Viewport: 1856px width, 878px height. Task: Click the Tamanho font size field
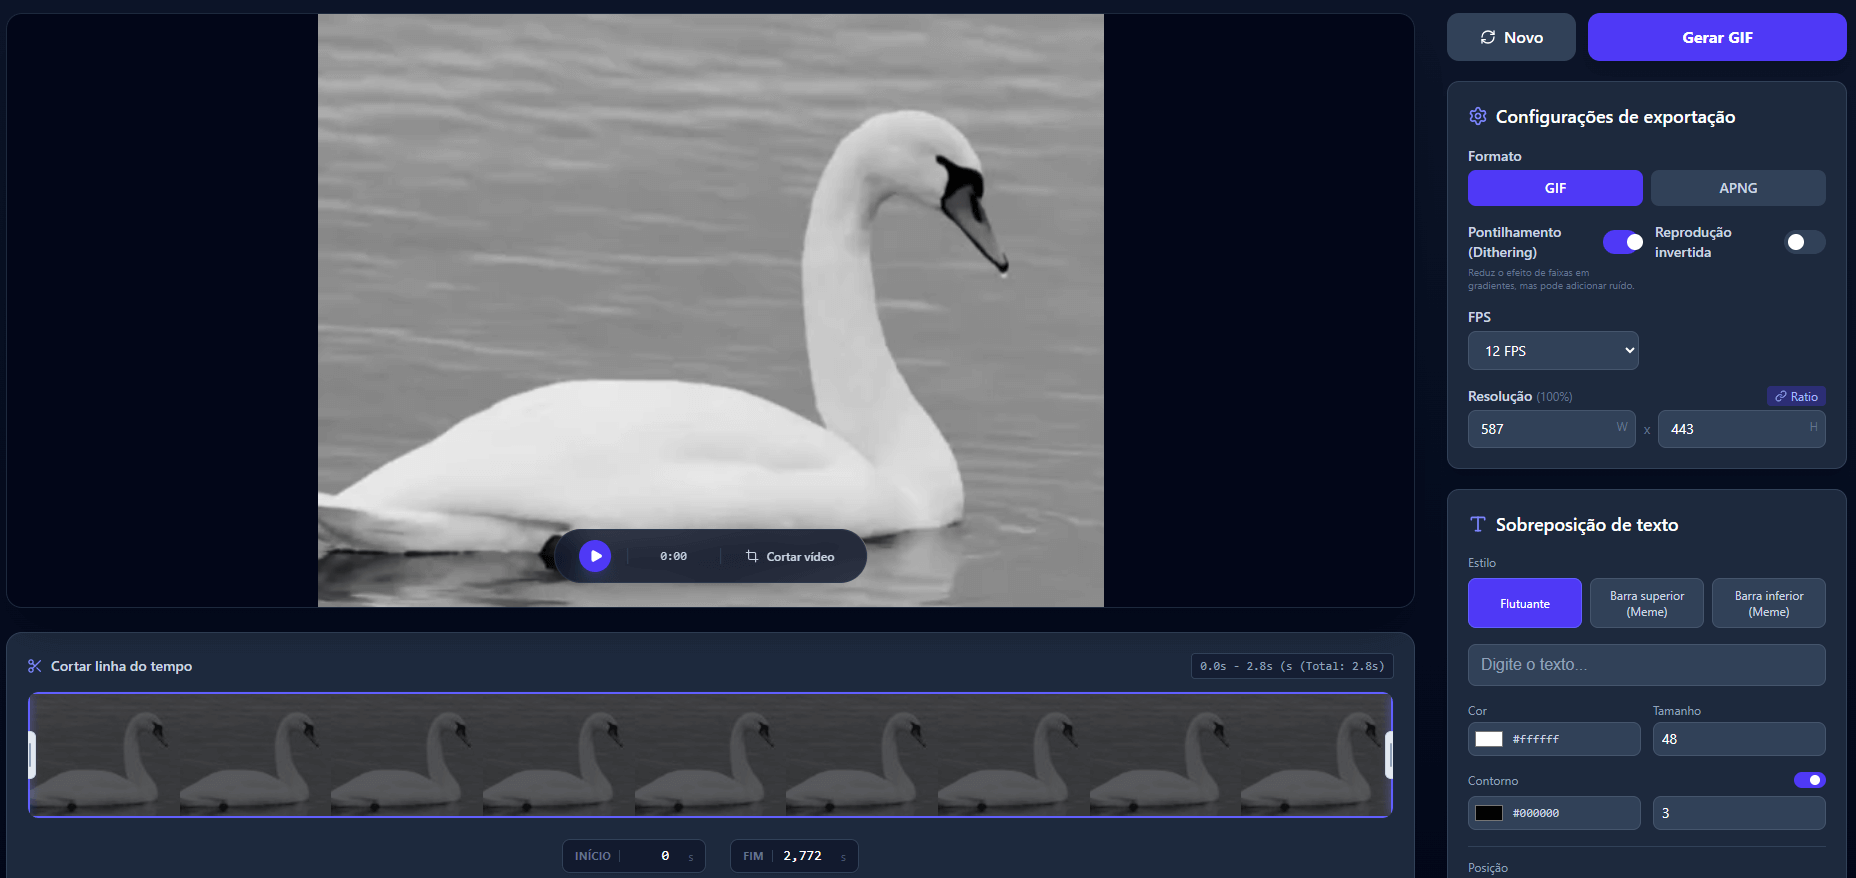click(x=1739, y=739)
